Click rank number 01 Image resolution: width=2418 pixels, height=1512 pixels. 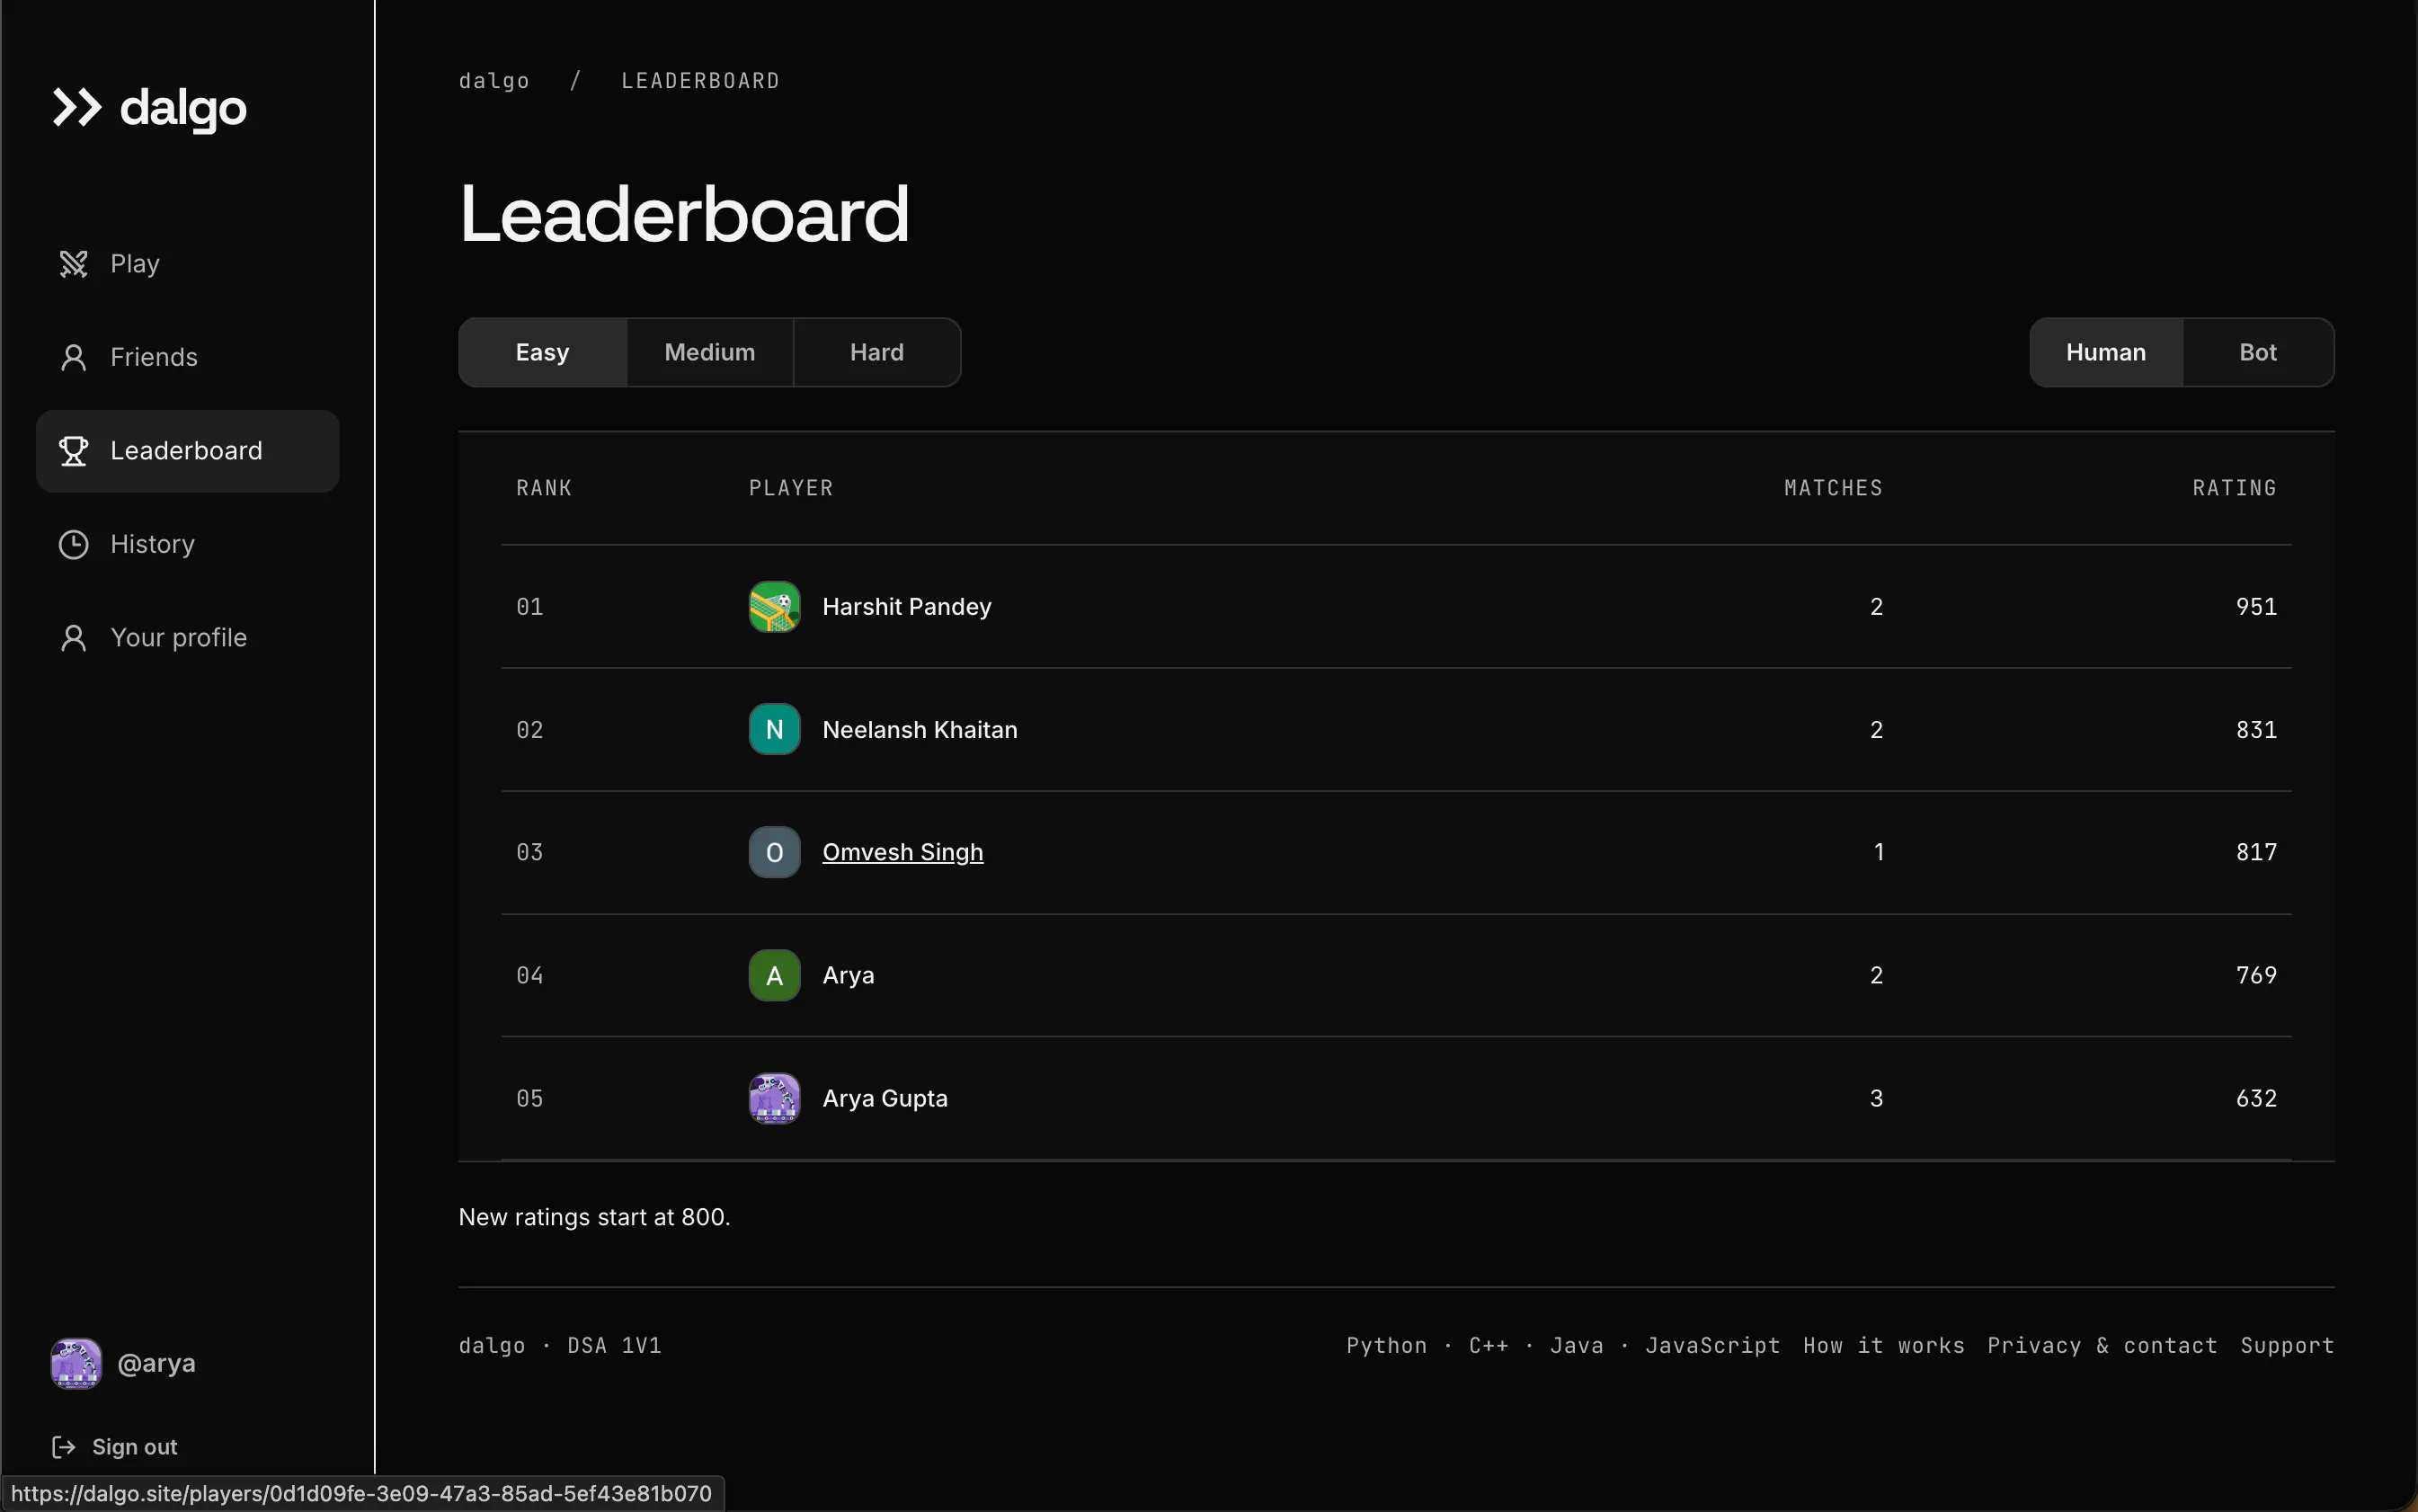point(530,607)
